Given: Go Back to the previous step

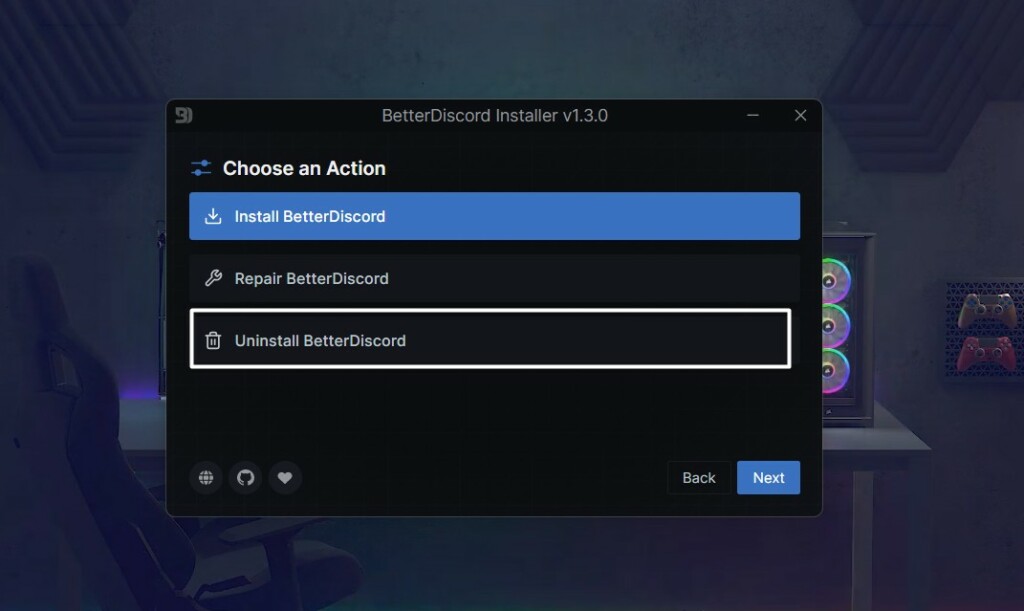Looking at the screenshot, I should pos(698,478).
